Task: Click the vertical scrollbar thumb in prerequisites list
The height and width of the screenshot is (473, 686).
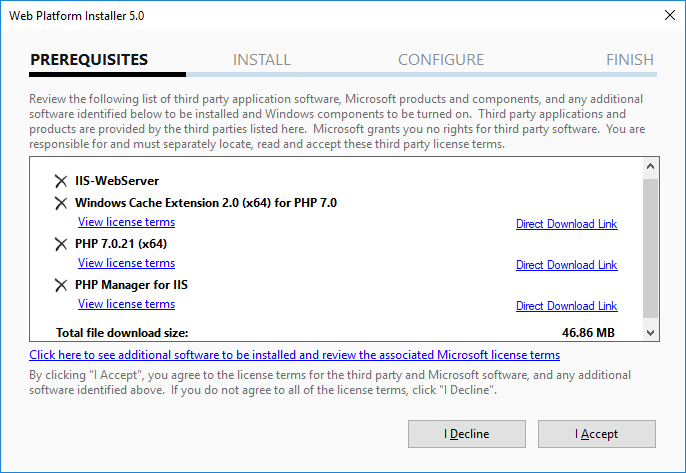Action: pos(650,248)
